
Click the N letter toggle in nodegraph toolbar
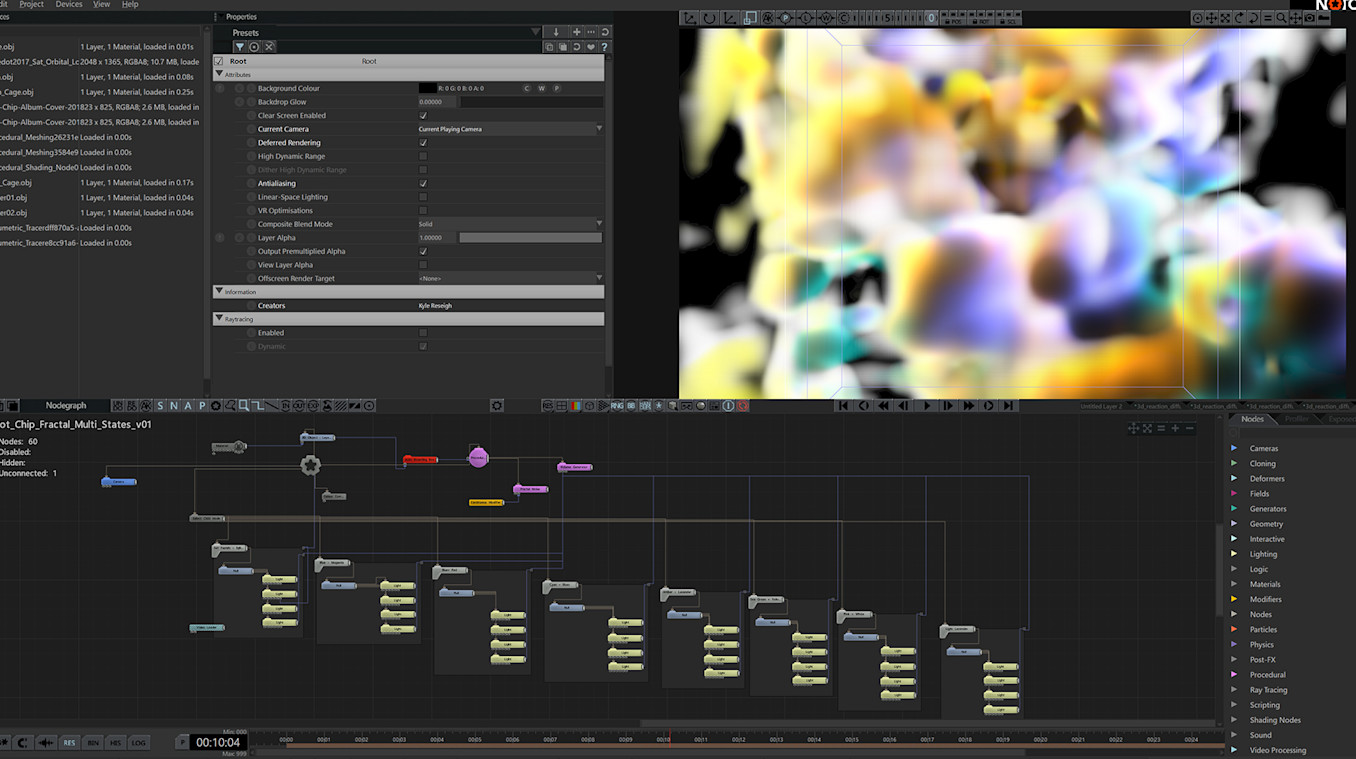[x=174, y=406]
